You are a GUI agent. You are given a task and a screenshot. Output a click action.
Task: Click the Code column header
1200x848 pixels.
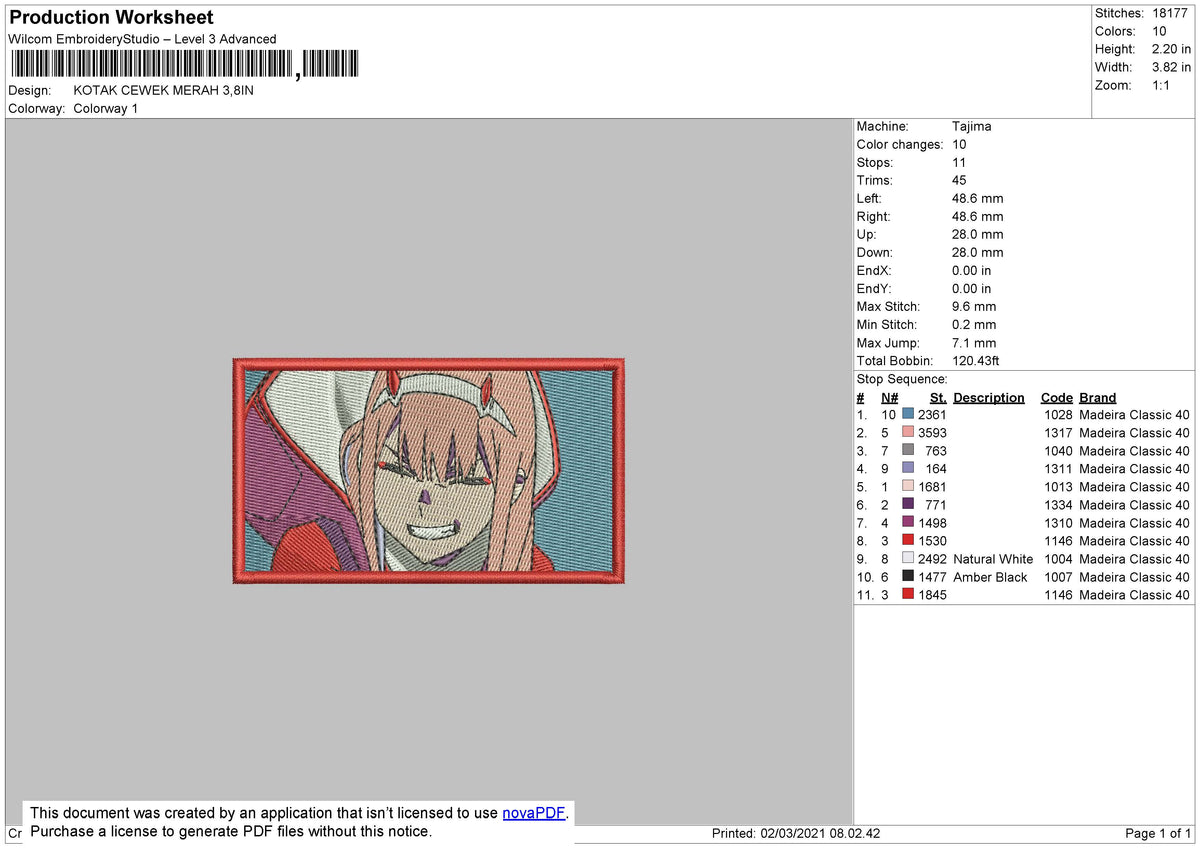coord(1056,397)
